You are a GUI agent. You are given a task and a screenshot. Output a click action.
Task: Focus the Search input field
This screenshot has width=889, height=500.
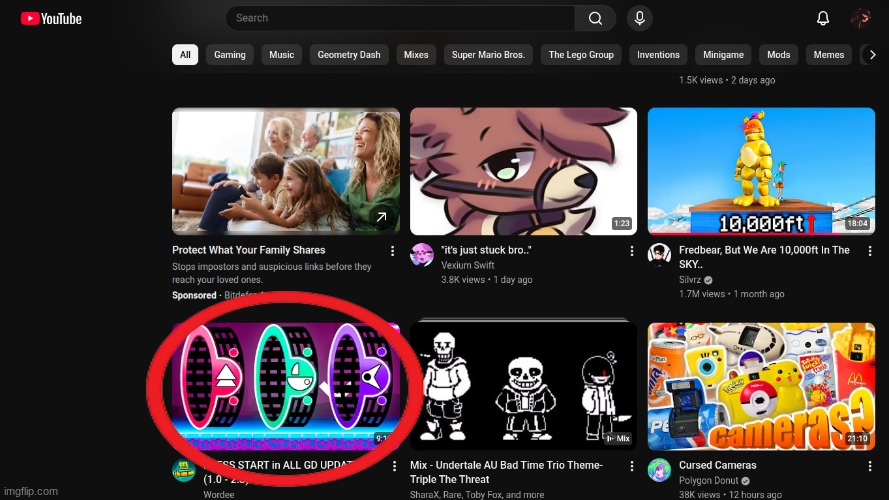point(400,18)
